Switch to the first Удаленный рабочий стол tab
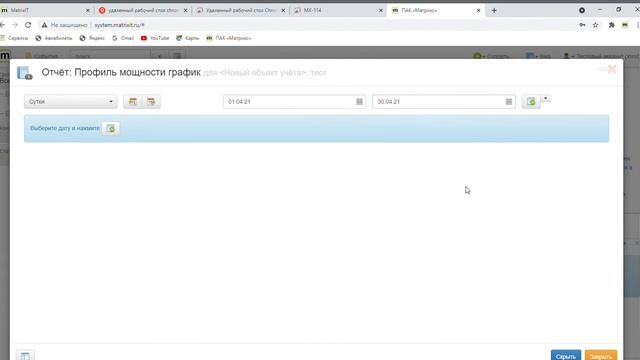The height and width of the screenshot is (360, 640). point(142,10)
